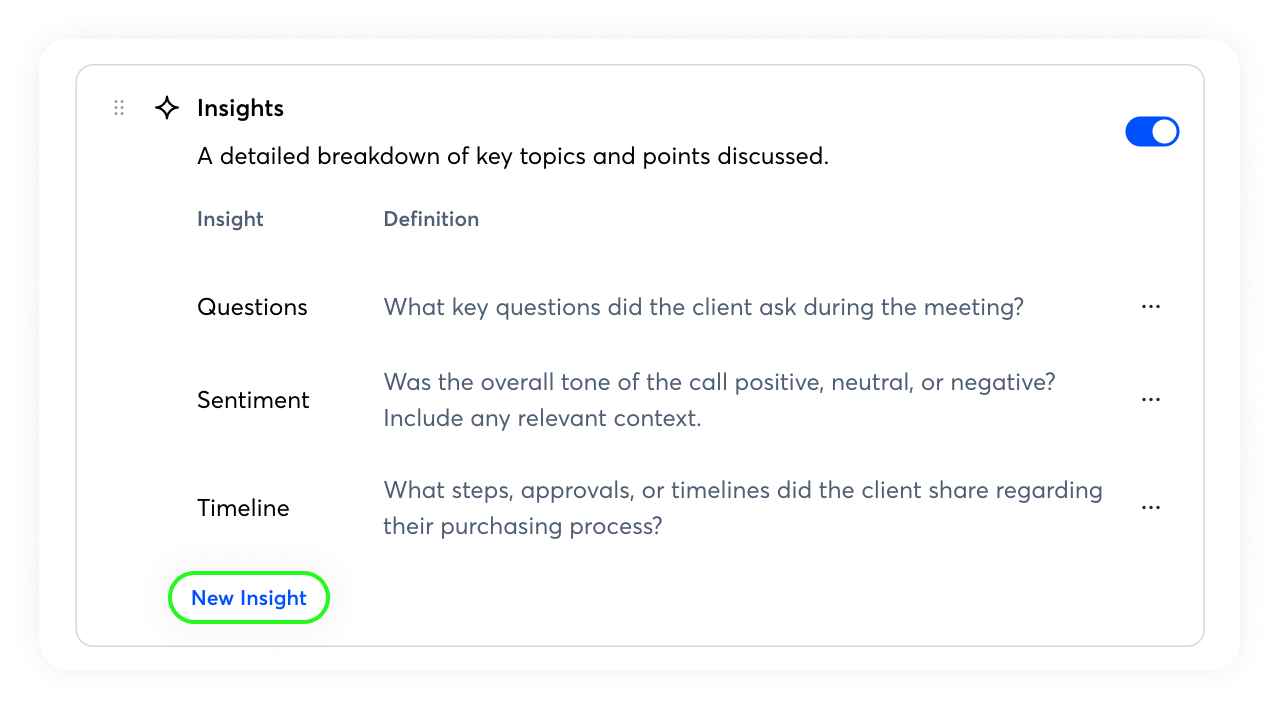Open more options for Questions insight
This screenshot has height=709, width=1279.
pos(1150,307)
